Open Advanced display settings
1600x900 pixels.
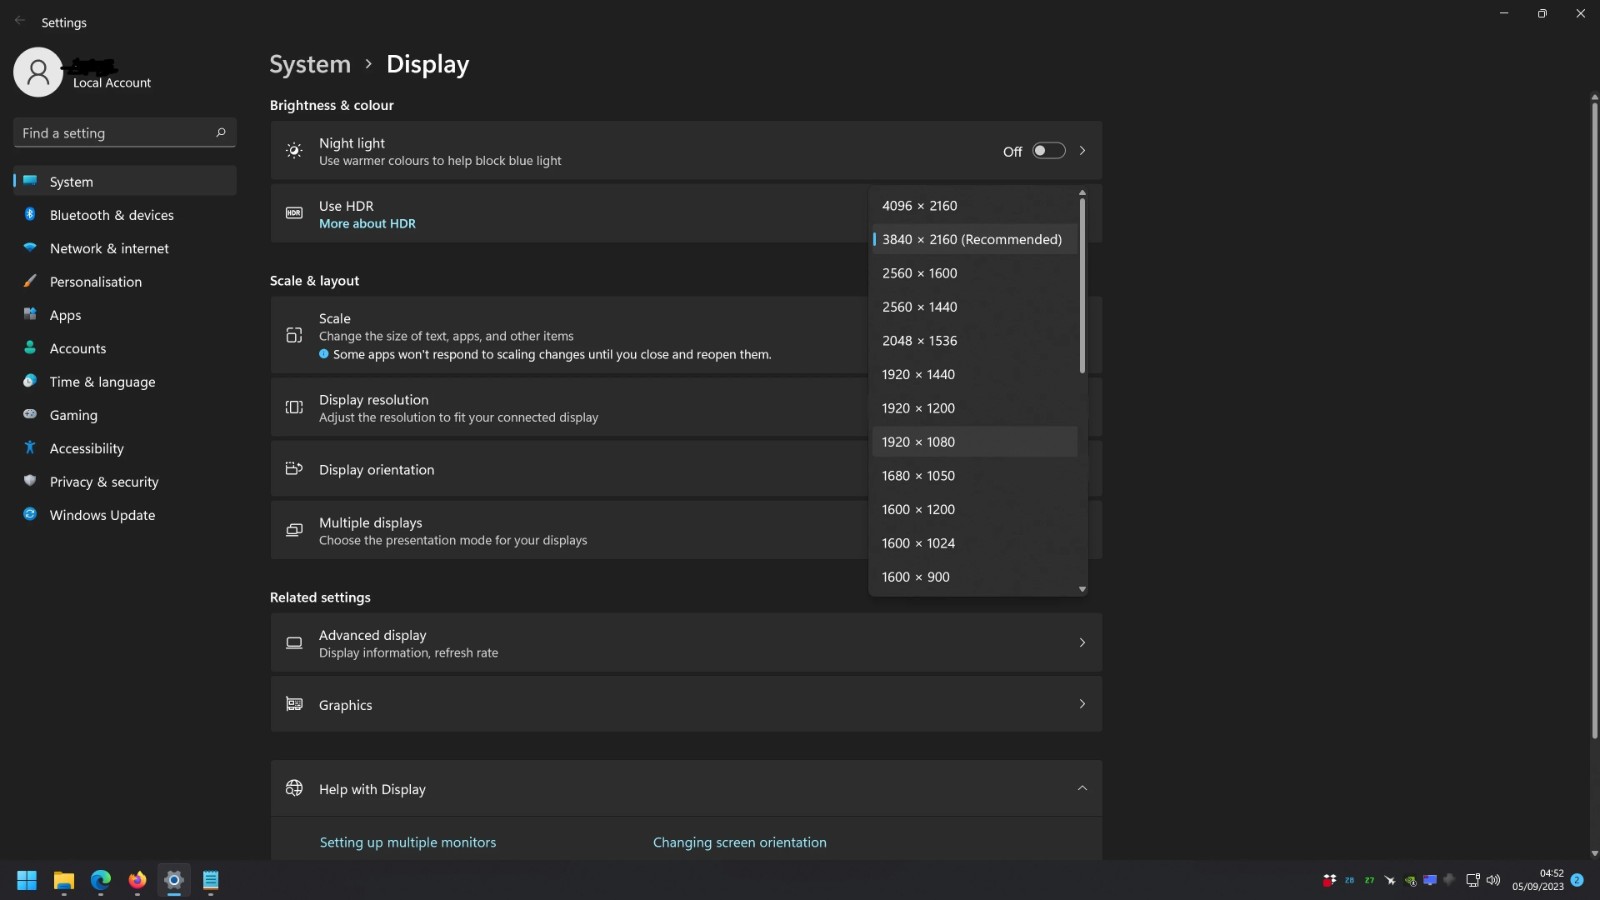(686, 643)
